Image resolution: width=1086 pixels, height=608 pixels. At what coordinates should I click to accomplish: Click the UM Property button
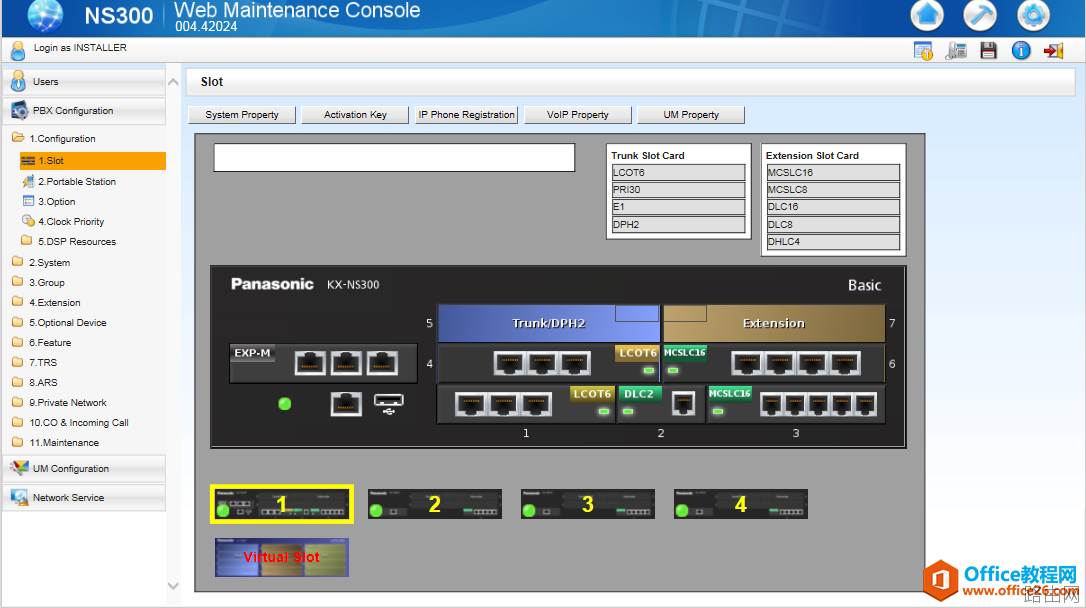pyautogui.click(x=691, y=115)
